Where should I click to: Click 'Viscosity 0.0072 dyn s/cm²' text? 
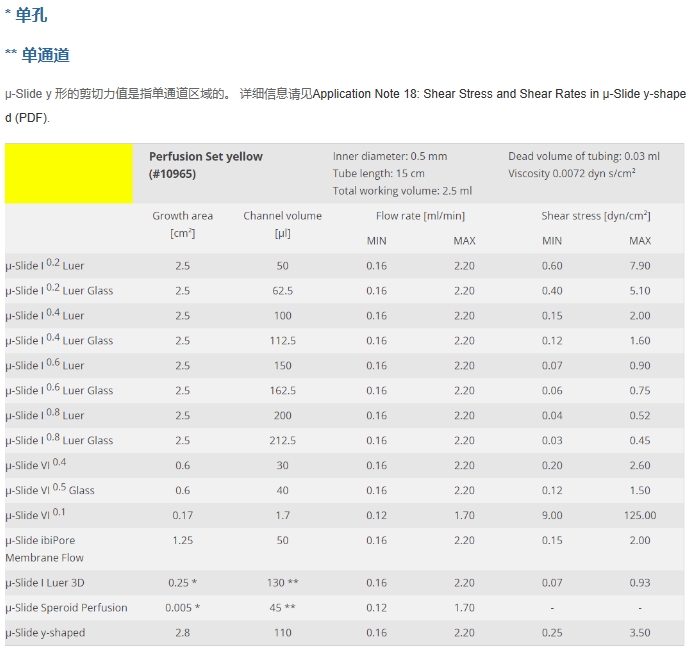coord(572,173)
